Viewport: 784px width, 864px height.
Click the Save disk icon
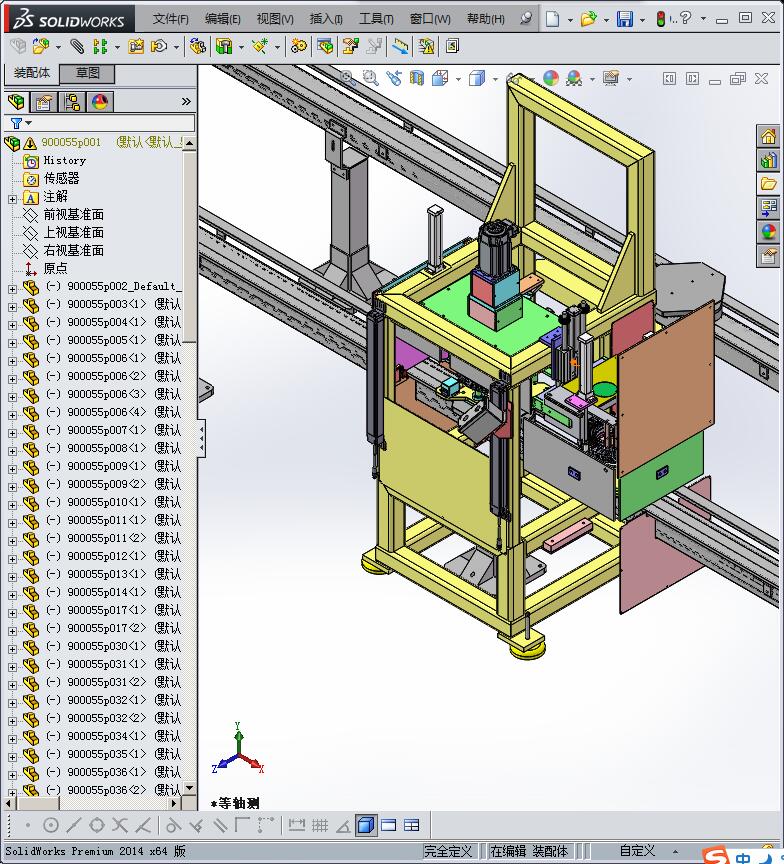(625, 19)
